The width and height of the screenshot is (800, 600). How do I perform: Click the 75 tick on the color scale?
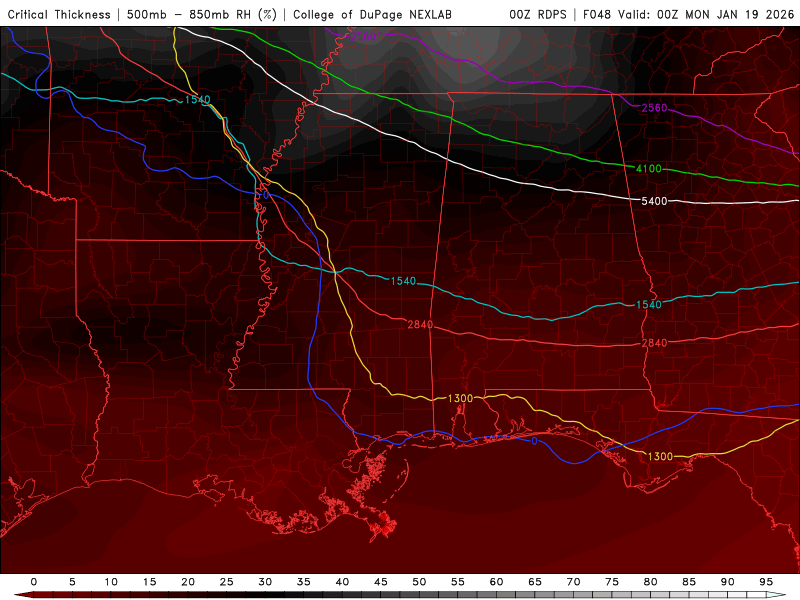[612, 582]
